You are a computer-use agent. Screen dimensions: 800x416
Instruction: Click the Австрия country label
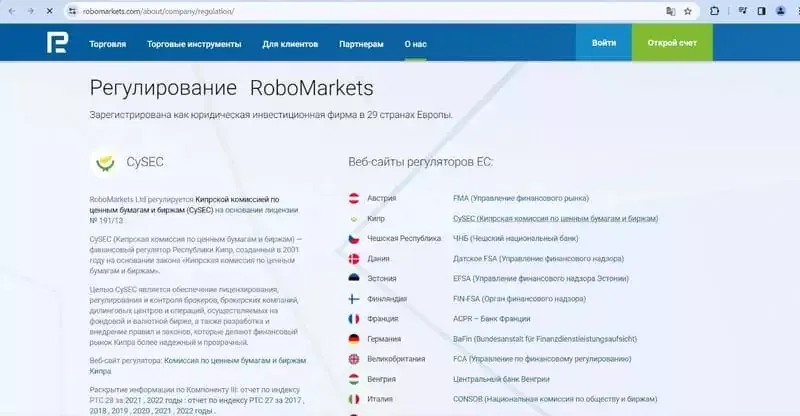[382, 198]
